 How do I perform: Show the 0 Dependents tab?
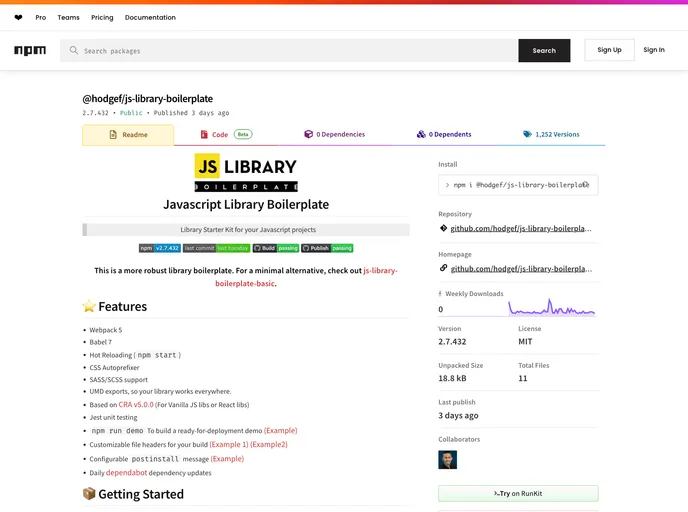click(444, 134)
